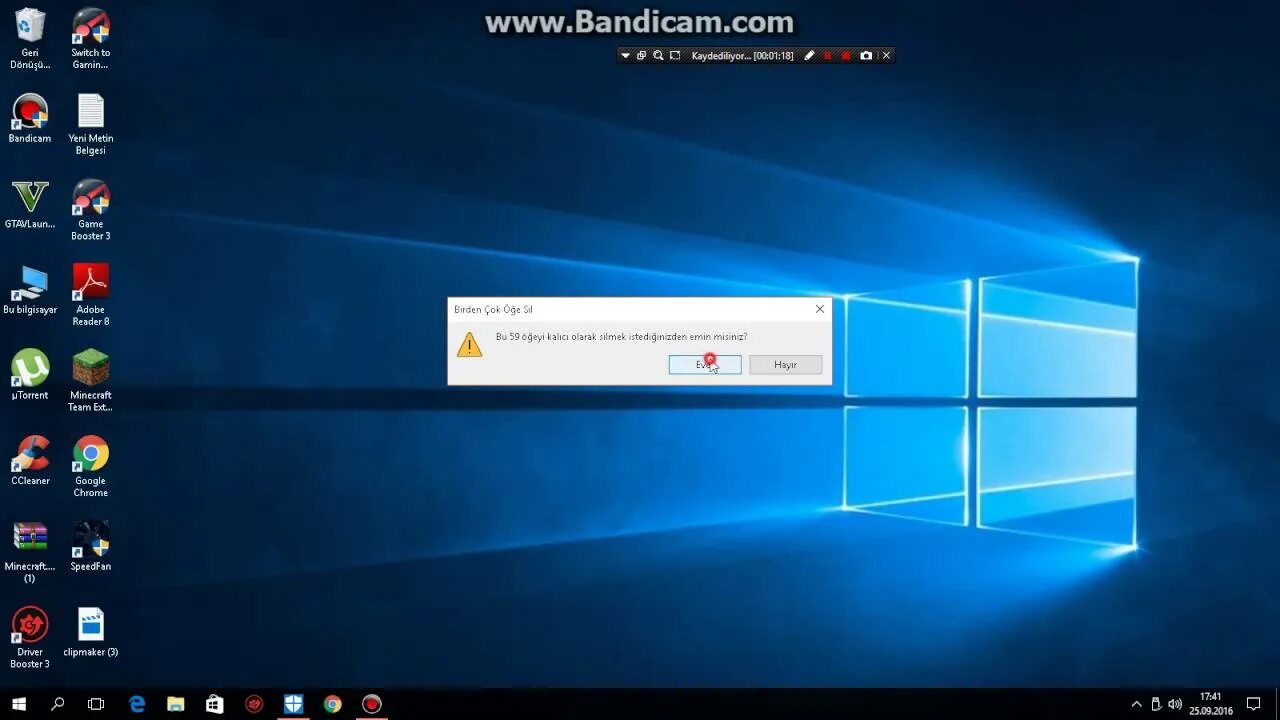This screenshot has height=720, width=1280.
Task: Switch to Bandicam in the taskbar
Action: [372, 704]
